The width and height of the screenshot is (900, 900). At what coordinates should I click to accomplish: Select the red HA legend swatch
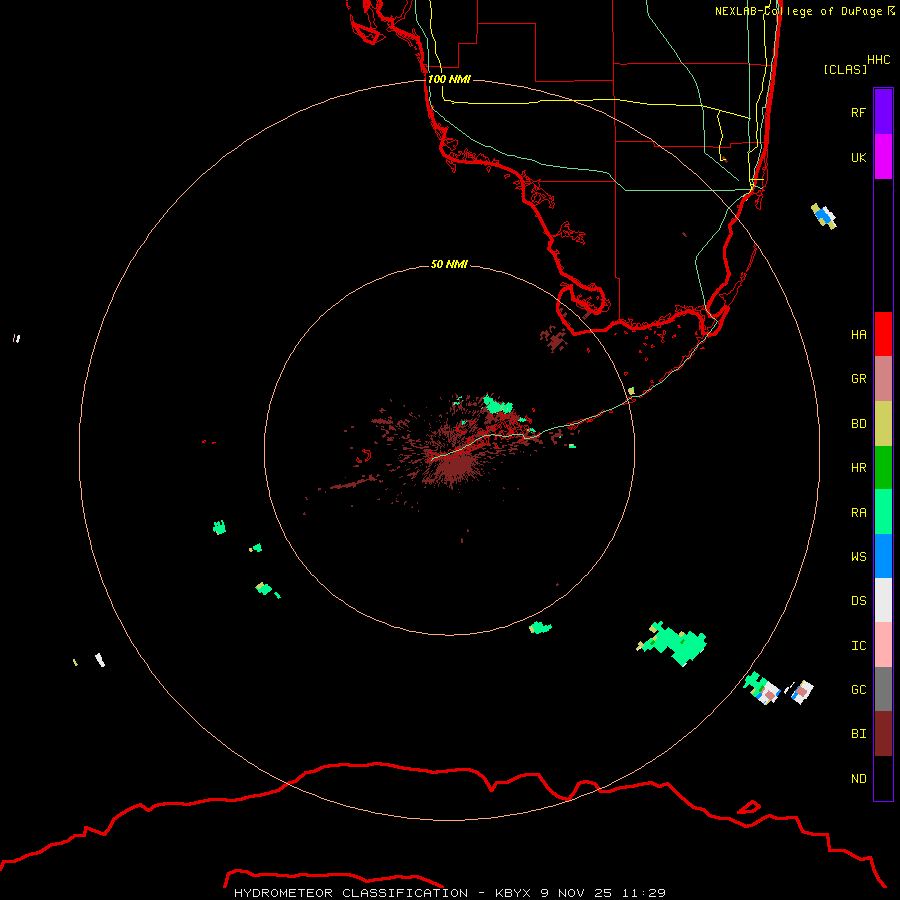(x=883, y=334)
